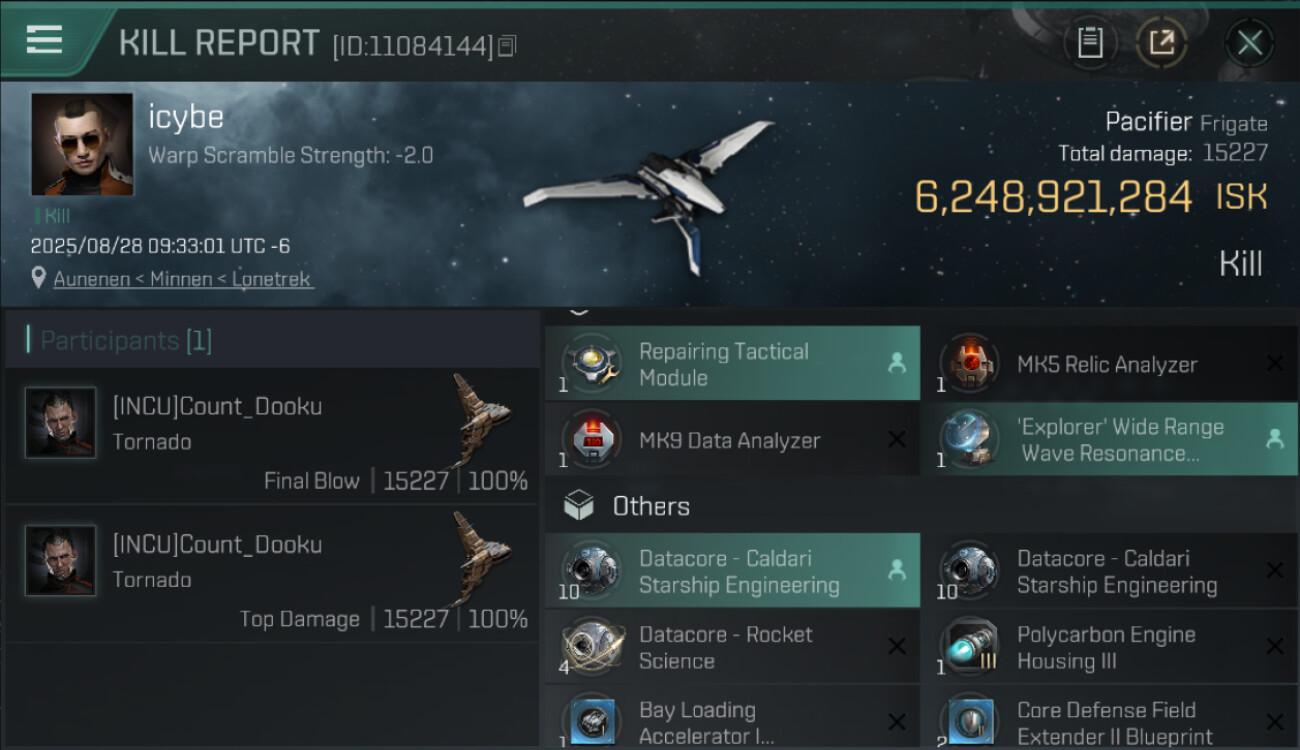This screenshot has height=750, width=1300.
Task: Click the clipboard report icon
Action: pyautogui.click(x=1089, y=43)
